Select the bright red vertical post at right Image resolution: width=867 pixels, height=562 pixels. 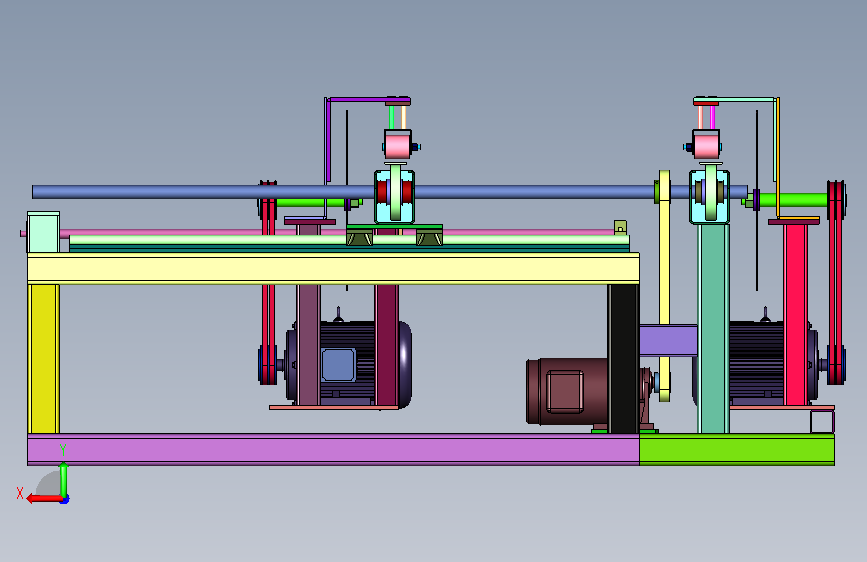(x=796, y=315)
